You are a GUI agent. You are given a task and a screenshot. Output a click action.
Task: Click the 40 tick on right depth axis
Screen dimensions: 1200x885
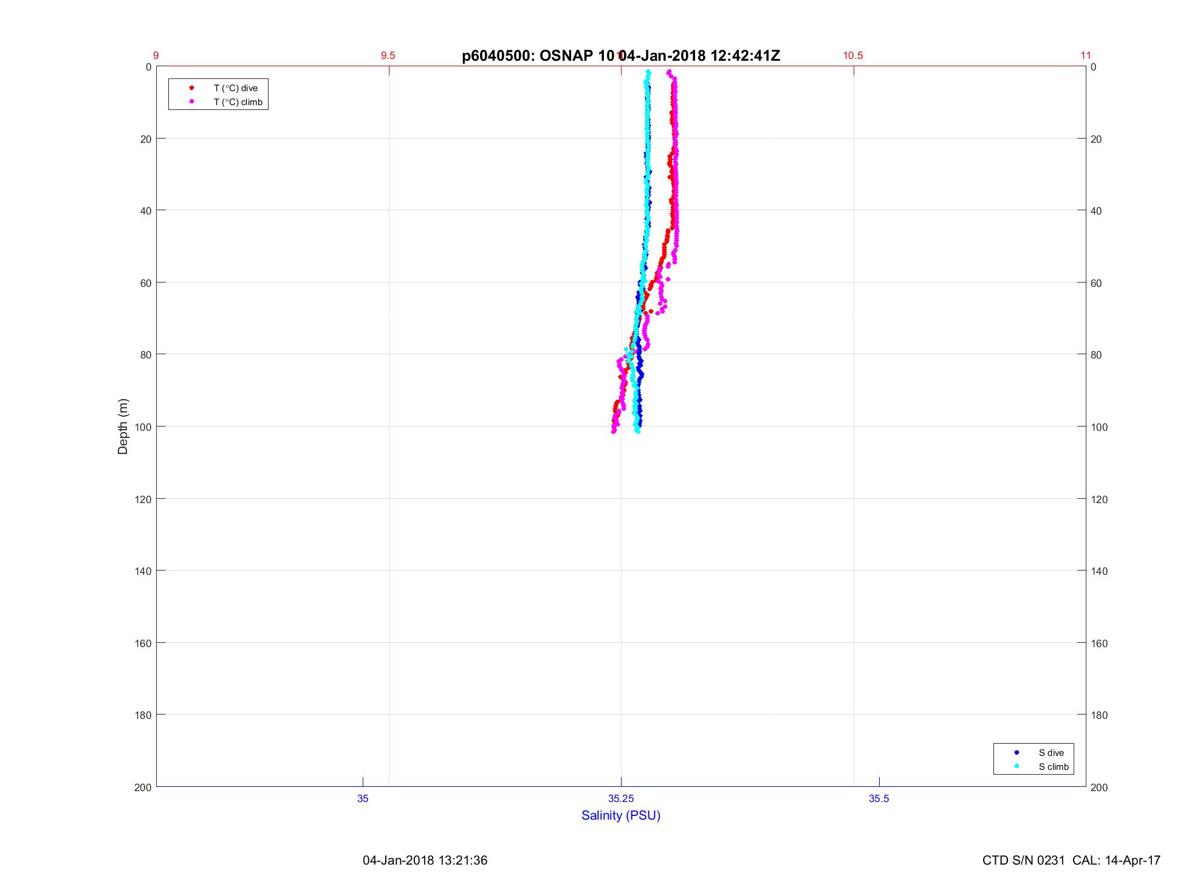tap(1097, 211)
